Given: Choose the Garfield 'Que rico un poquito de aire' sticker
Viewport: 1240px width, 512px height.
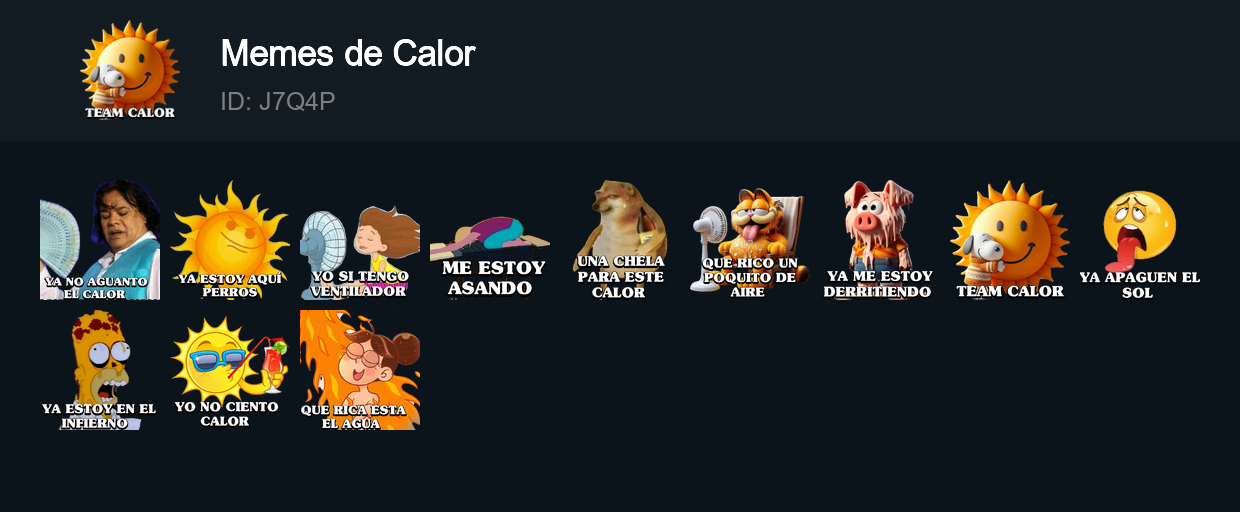Looking at the screenshot, I should (x=750, y=240).
